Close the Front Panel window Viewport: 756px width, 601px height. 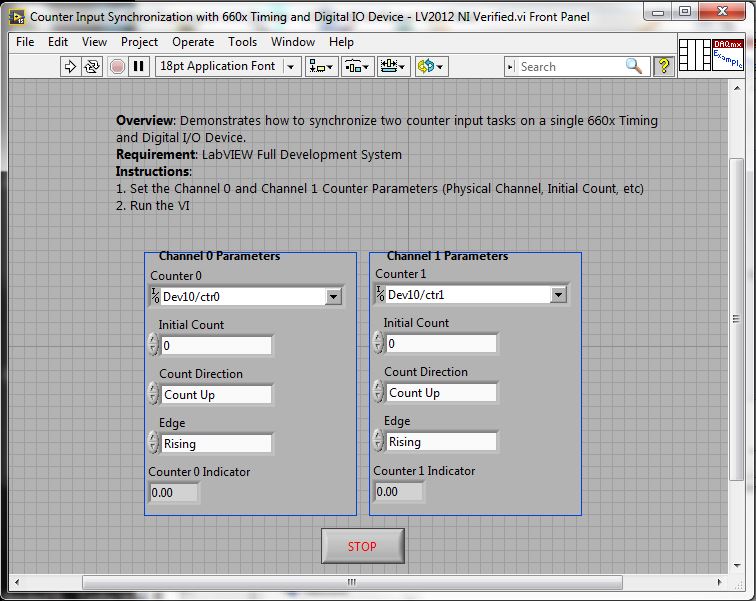(x=722, y=12)
